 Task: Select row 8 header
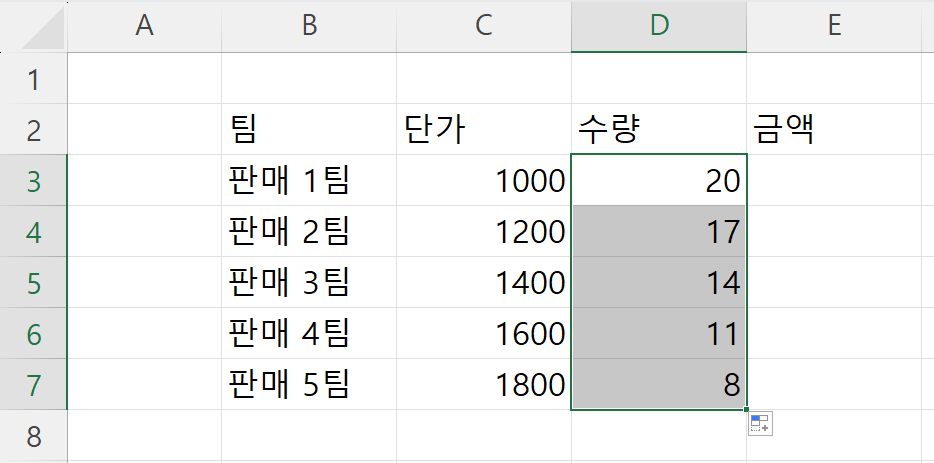click(x=33, y=436)
